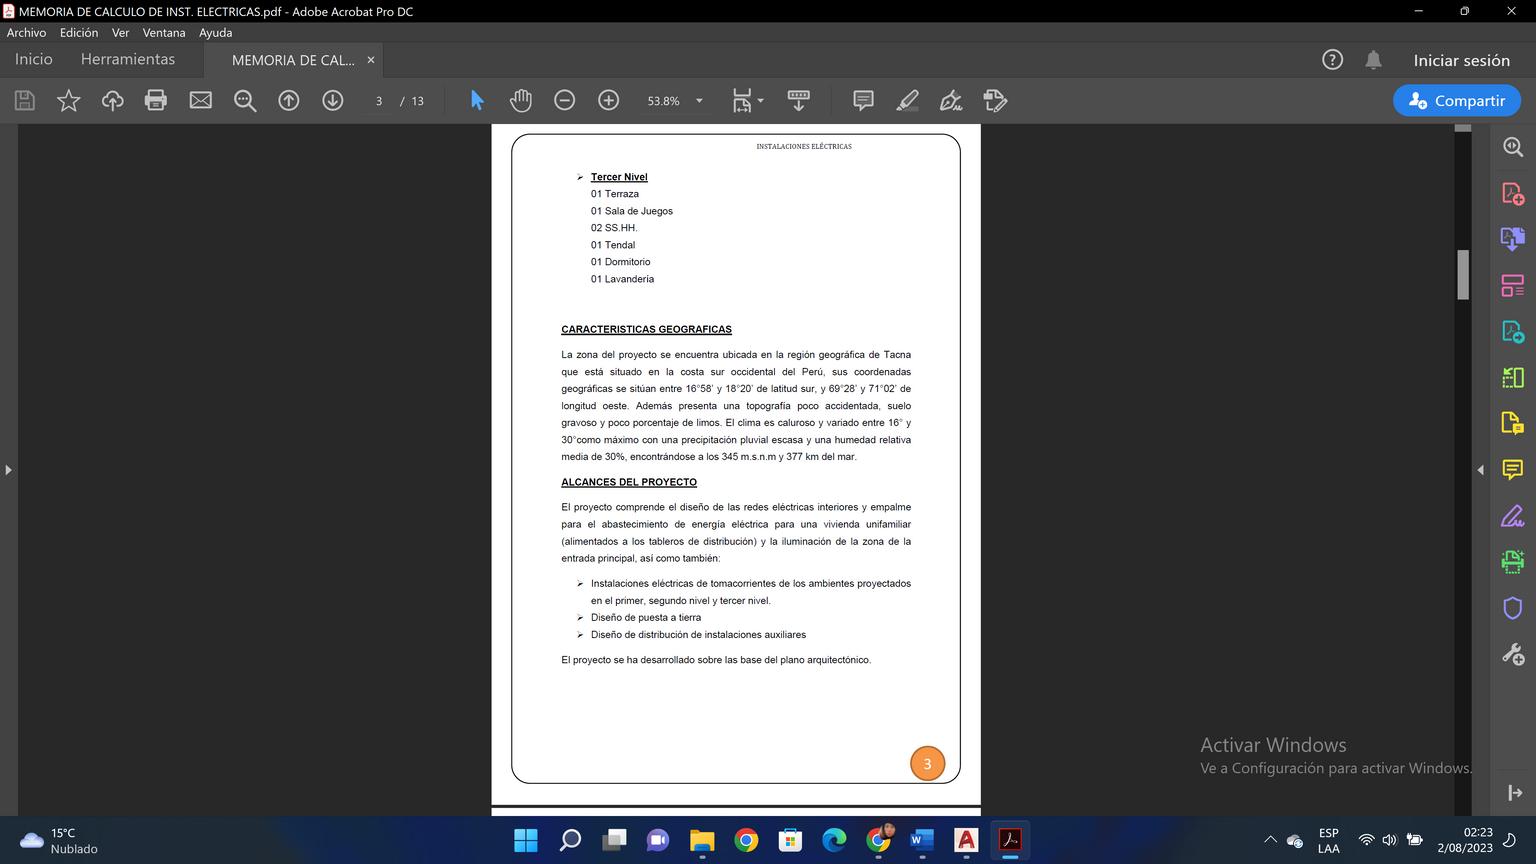Viewport: 1536px width, 864px height.
Task: Open Microsoft Word from taskbar
Action: [x=922, y=840]
